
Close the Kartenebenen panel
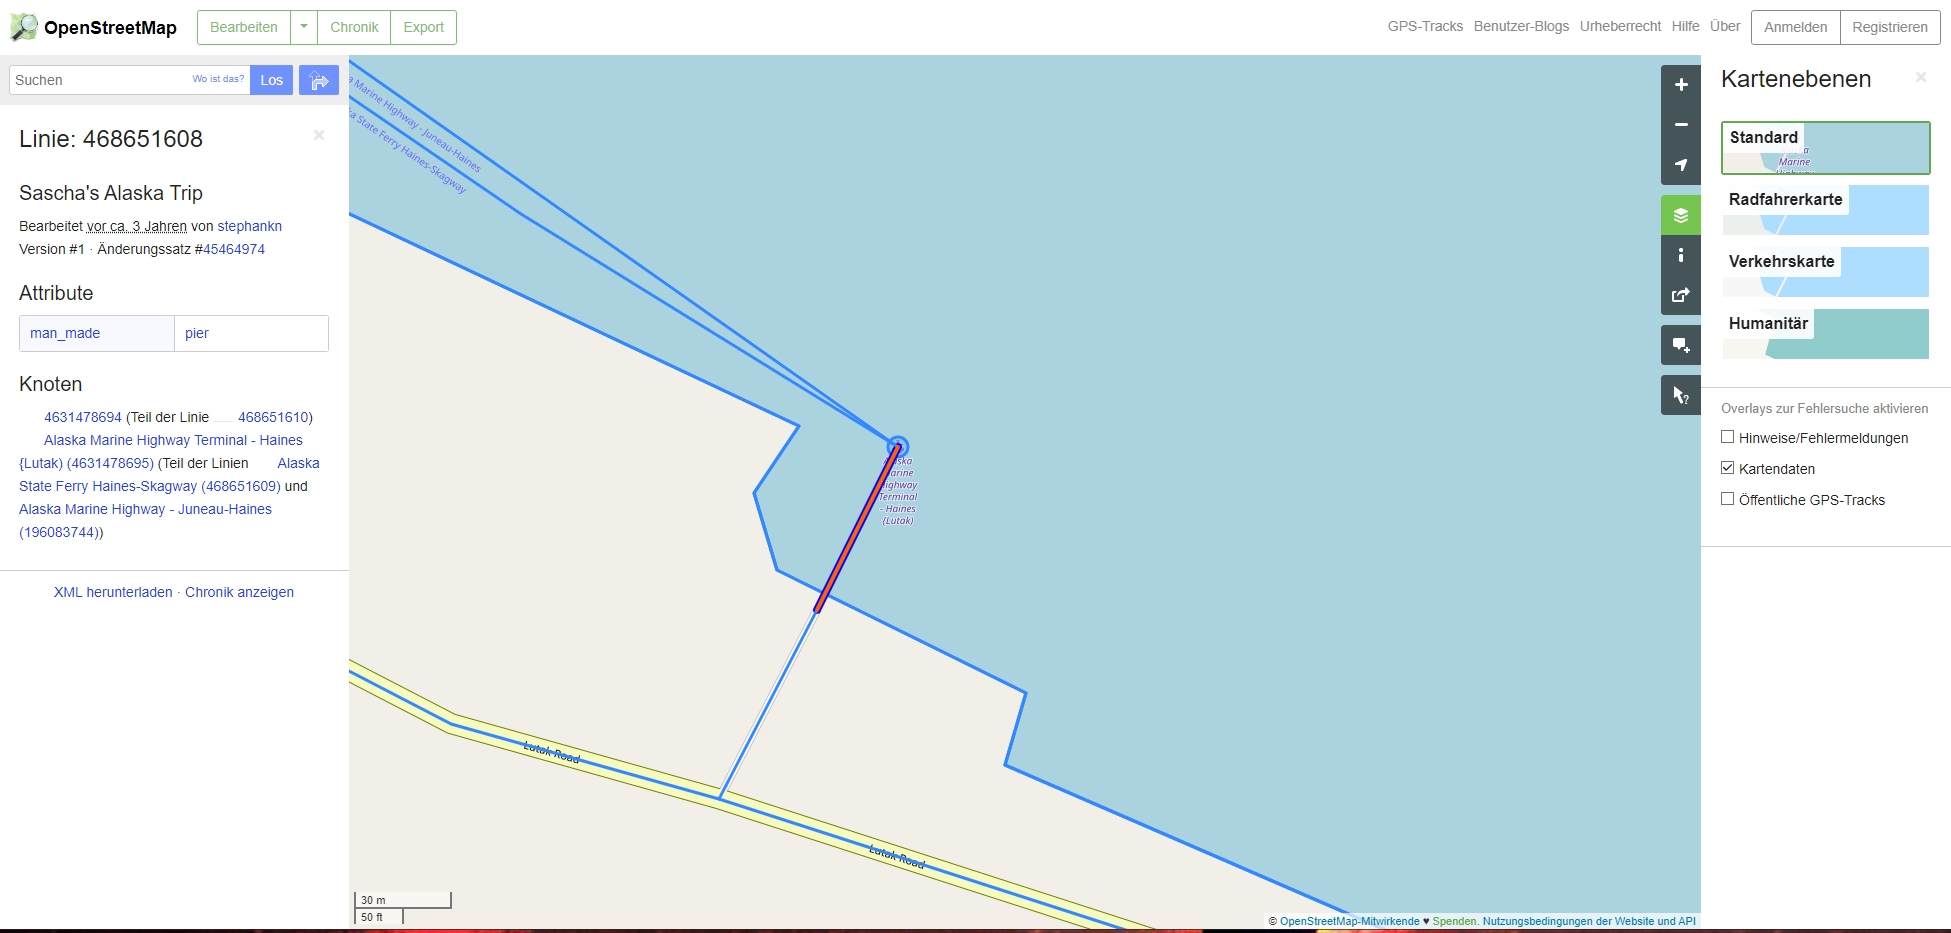(x=1920, y=77)
